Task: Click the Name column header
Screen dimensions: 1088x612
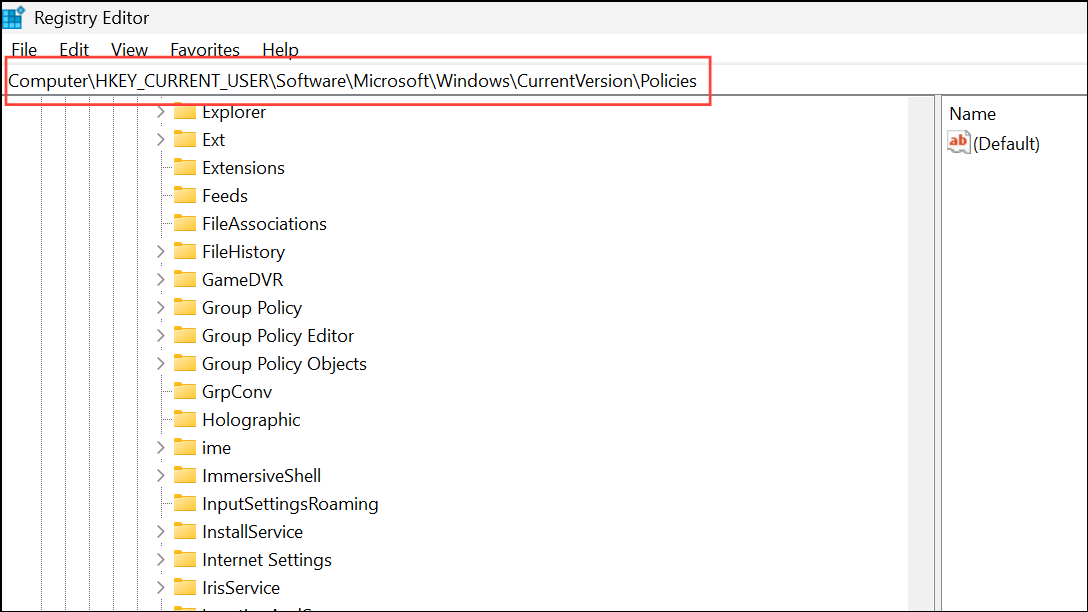Action: pos(972,113)
